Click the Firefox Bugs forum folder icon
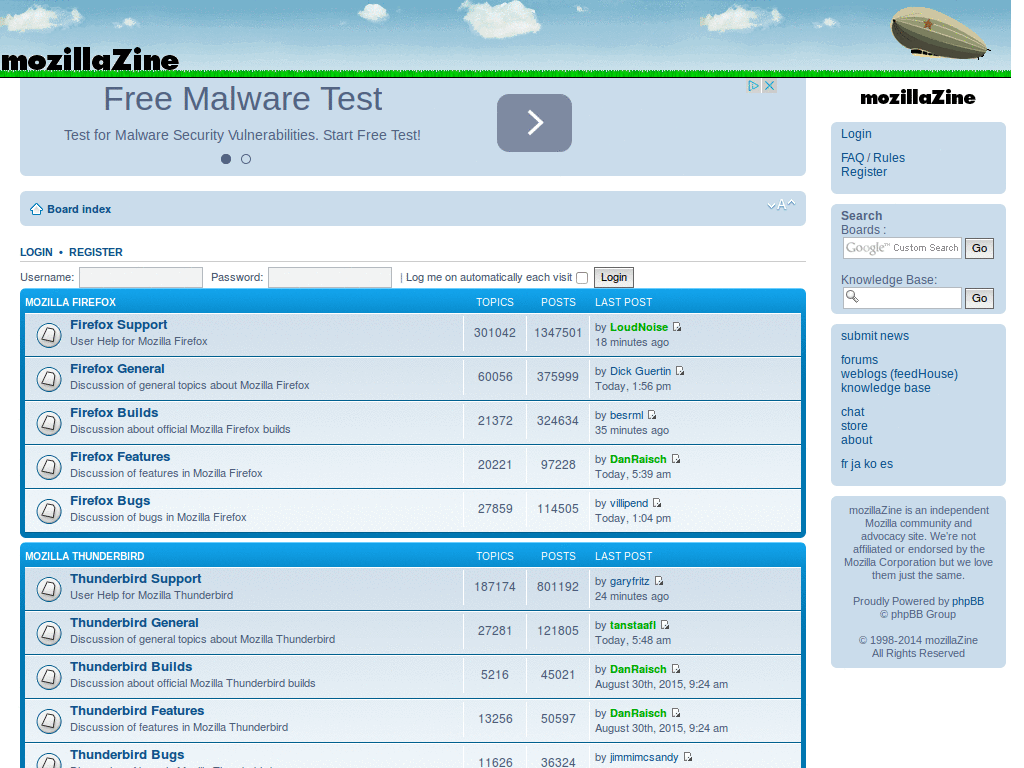 [x=48, y=511]
